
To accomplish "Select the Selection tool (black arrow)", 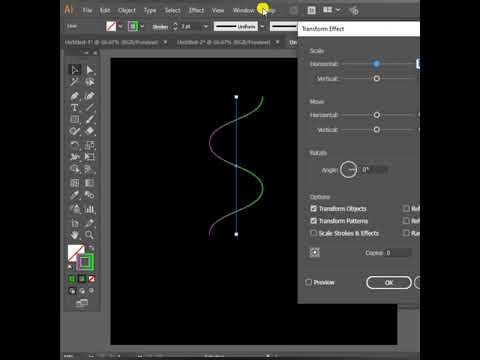I will 75,70.
